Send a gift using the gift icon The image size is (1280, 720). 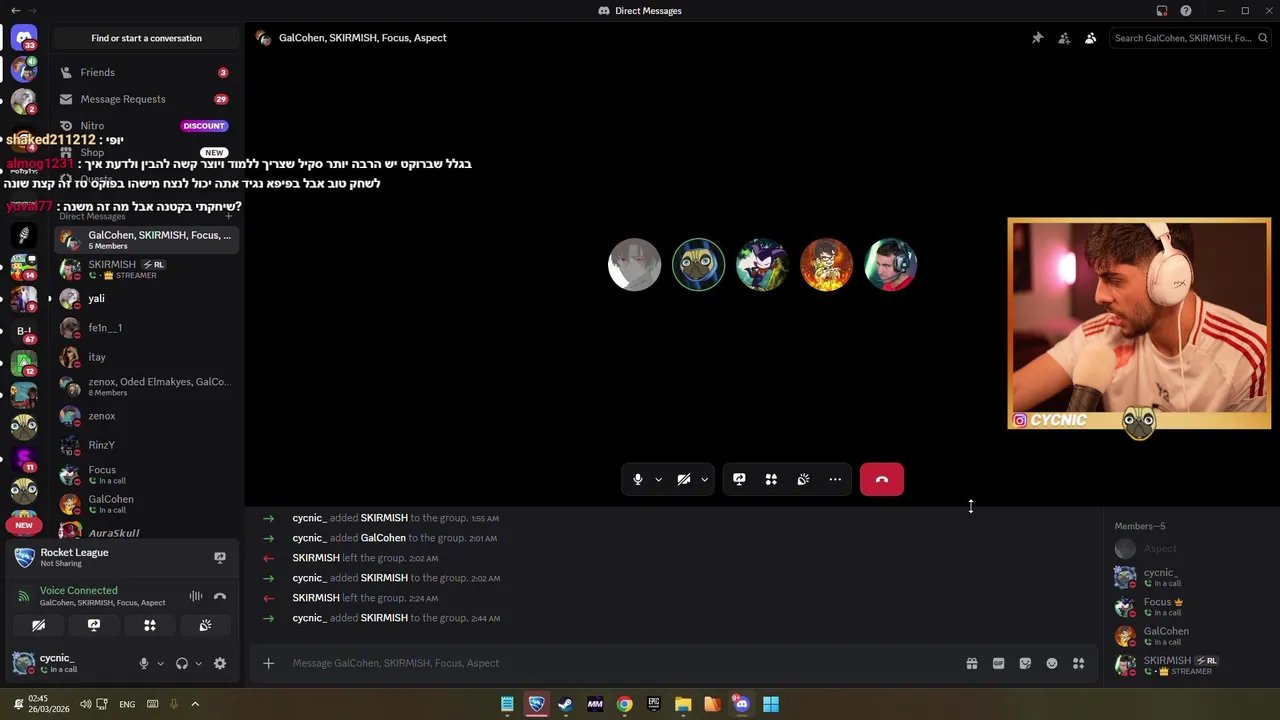[971, 663]
